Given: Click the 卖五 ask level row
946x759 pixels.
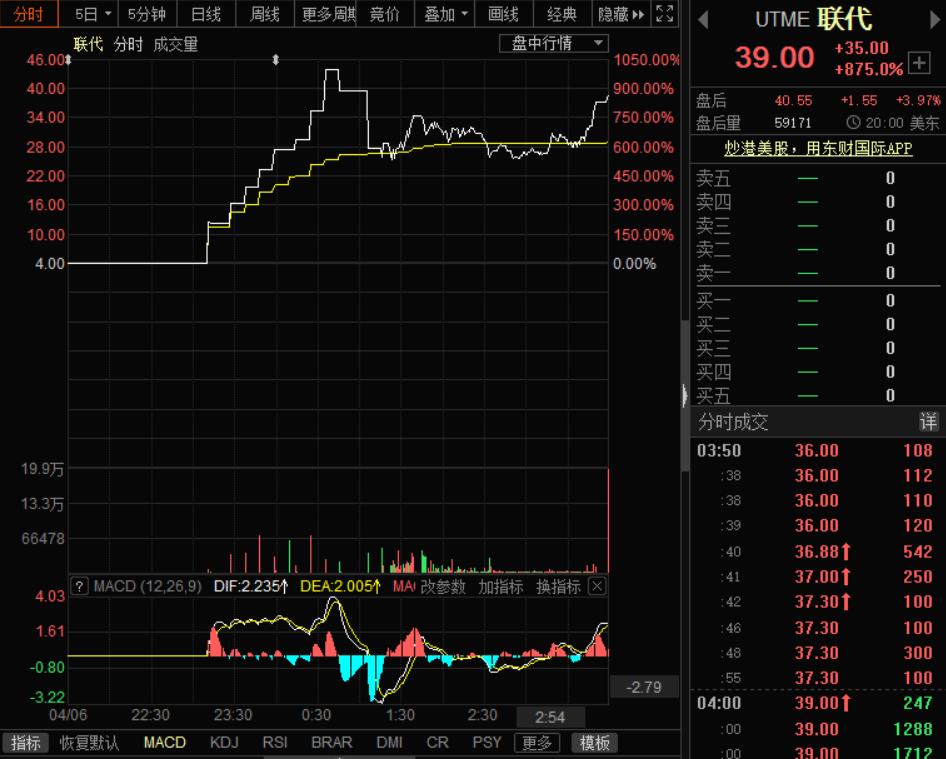Looking at the screenshot, I should pyautogui.click(x=817, y=178).
